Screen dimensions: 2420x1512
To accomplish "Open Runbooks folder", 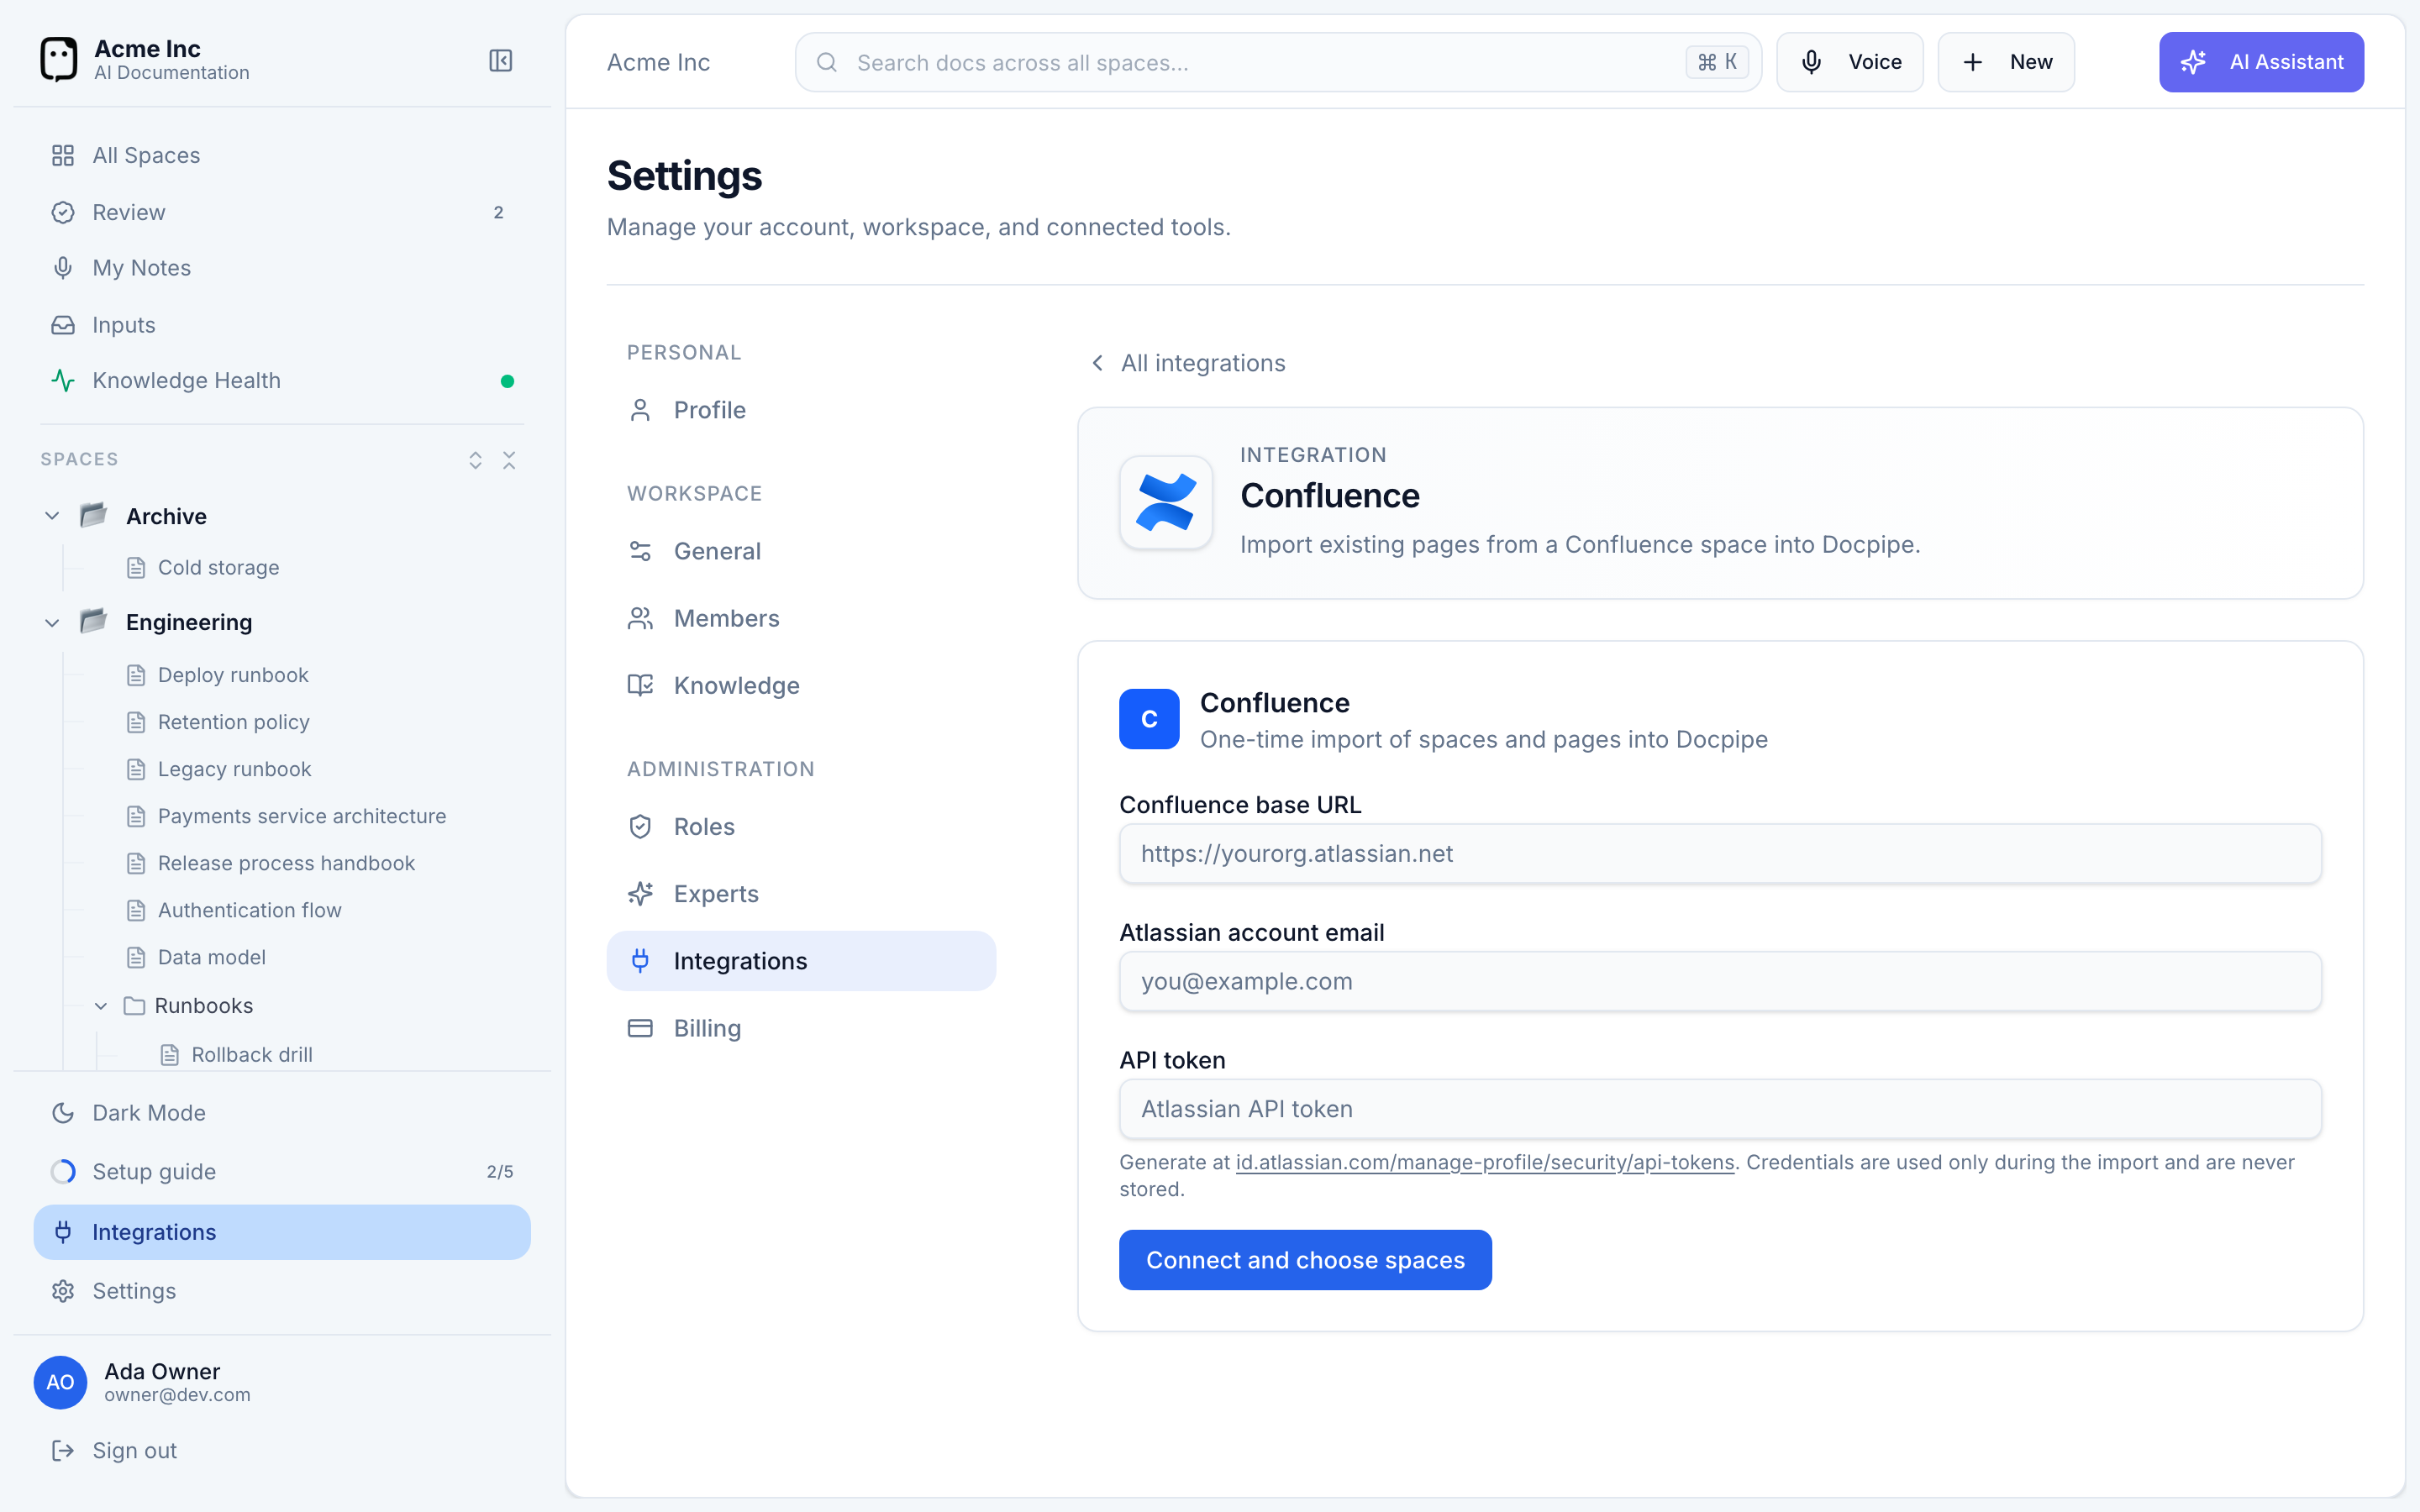I will click(189, 1006).
